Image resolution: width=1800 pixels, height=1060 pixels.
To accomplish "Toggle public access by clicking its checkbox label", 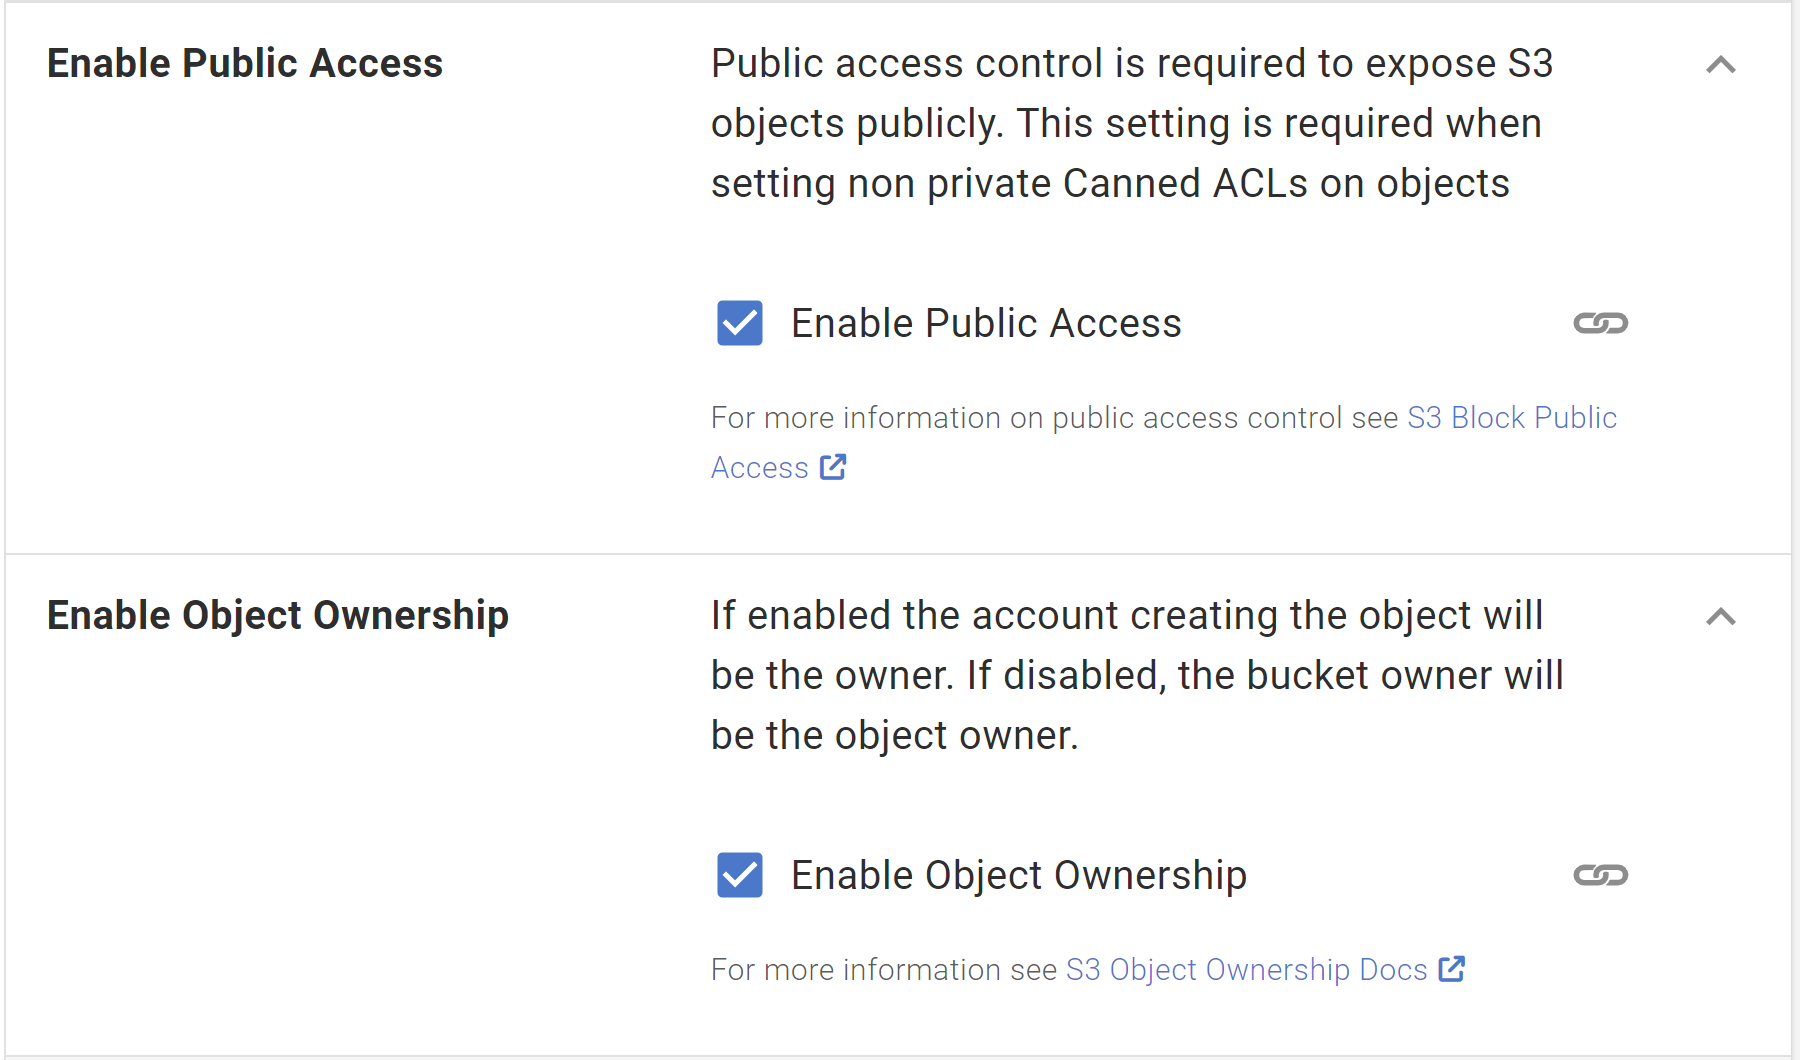I will point(986,322).
